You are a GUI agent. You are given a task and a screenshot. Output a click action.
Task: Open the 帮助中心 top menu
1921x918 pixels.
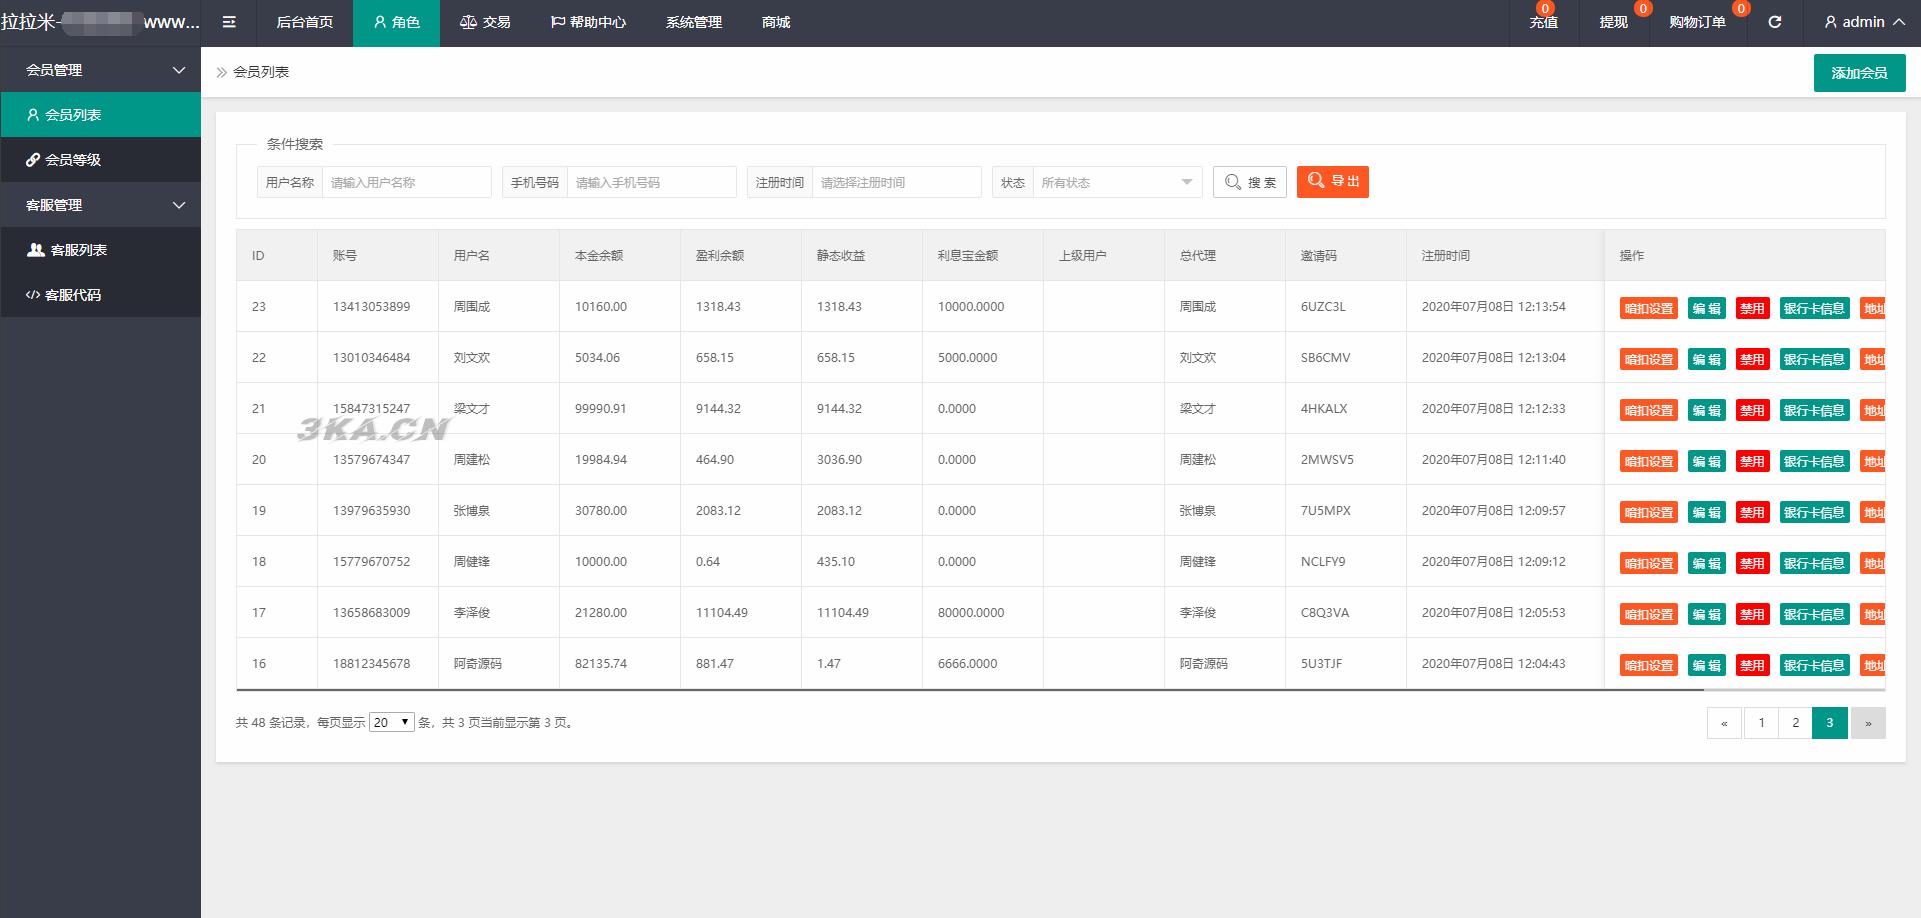(x=588, y=22)
